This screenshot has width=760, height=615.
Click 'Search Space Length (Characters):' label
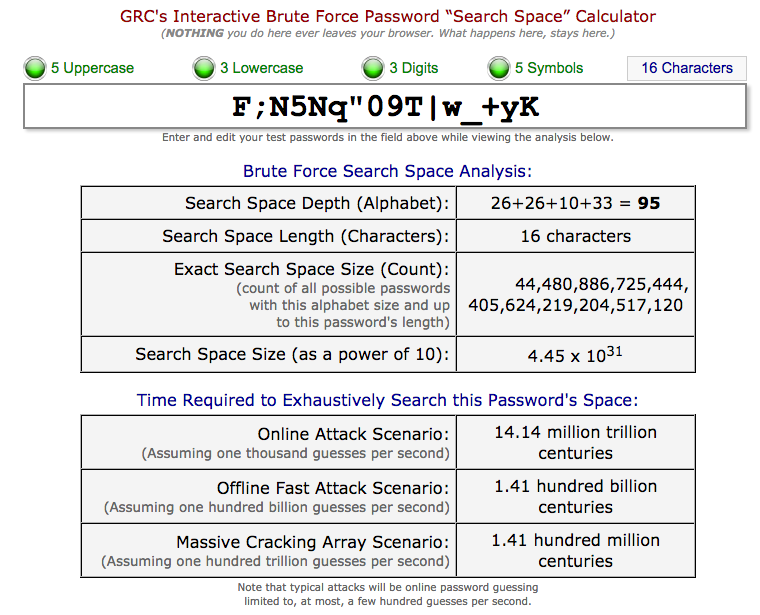click(306, 236)
